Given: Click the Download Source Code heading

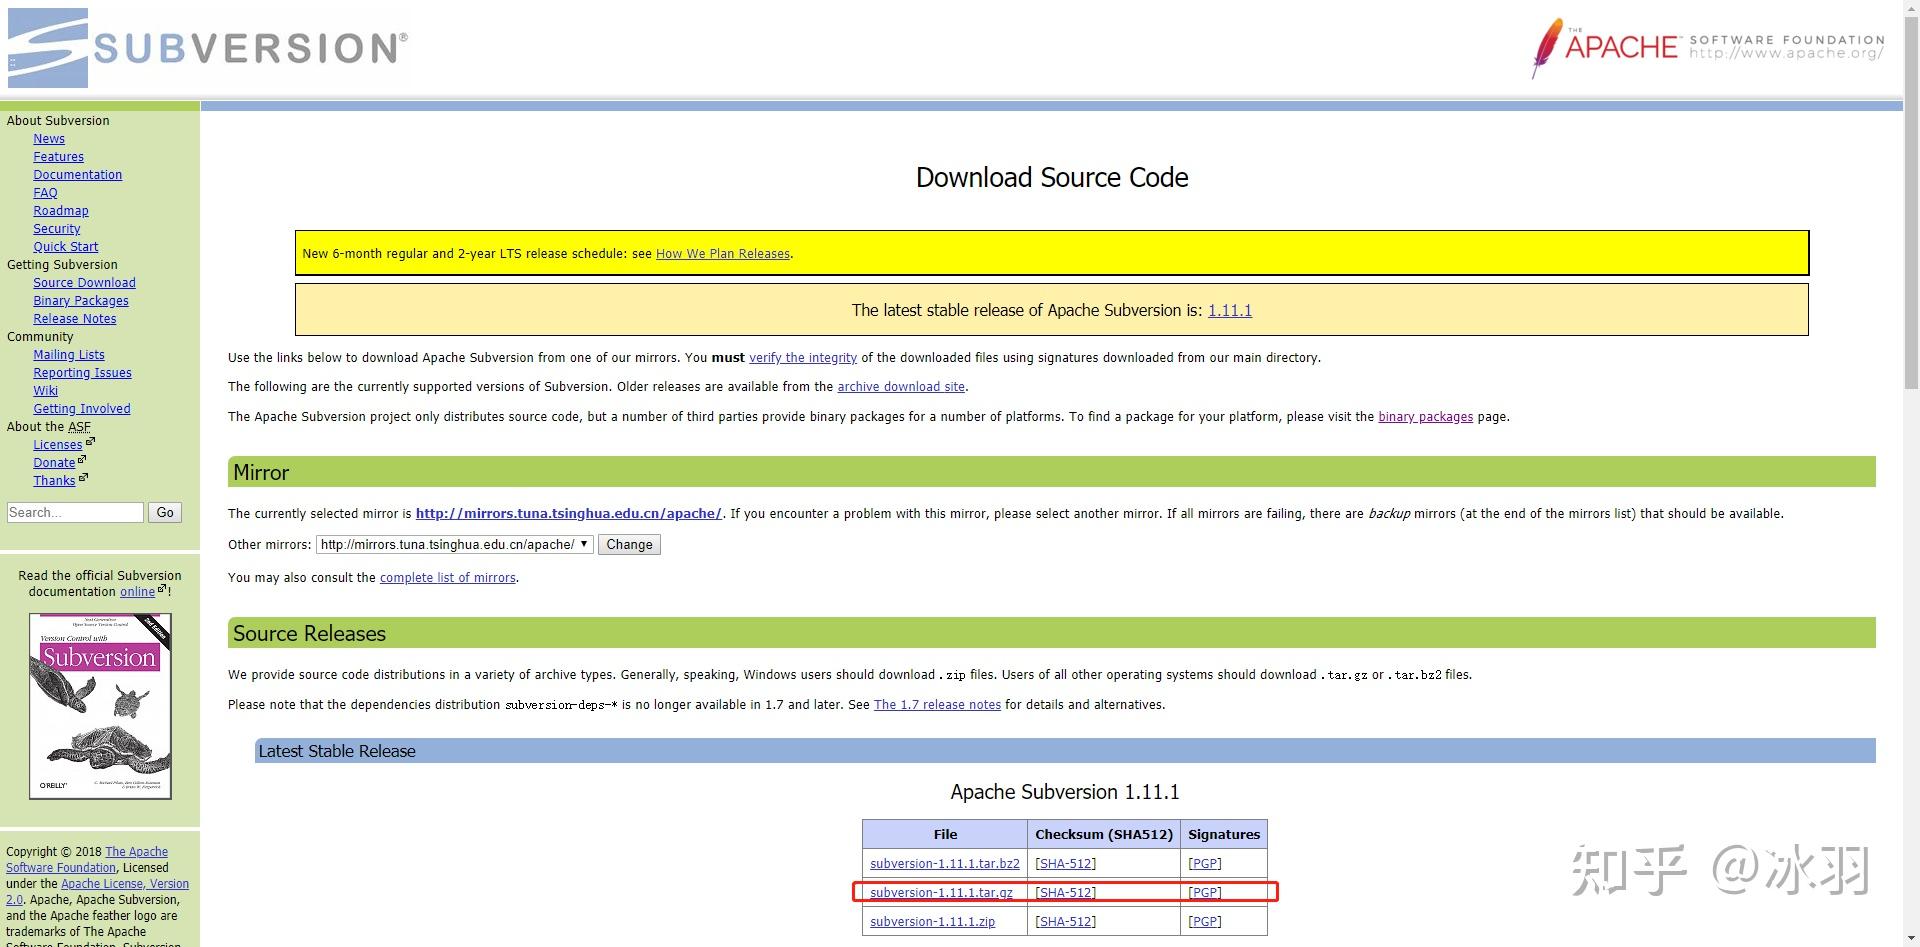Looking at the screenshot, I should click(x=1052, y=178).
